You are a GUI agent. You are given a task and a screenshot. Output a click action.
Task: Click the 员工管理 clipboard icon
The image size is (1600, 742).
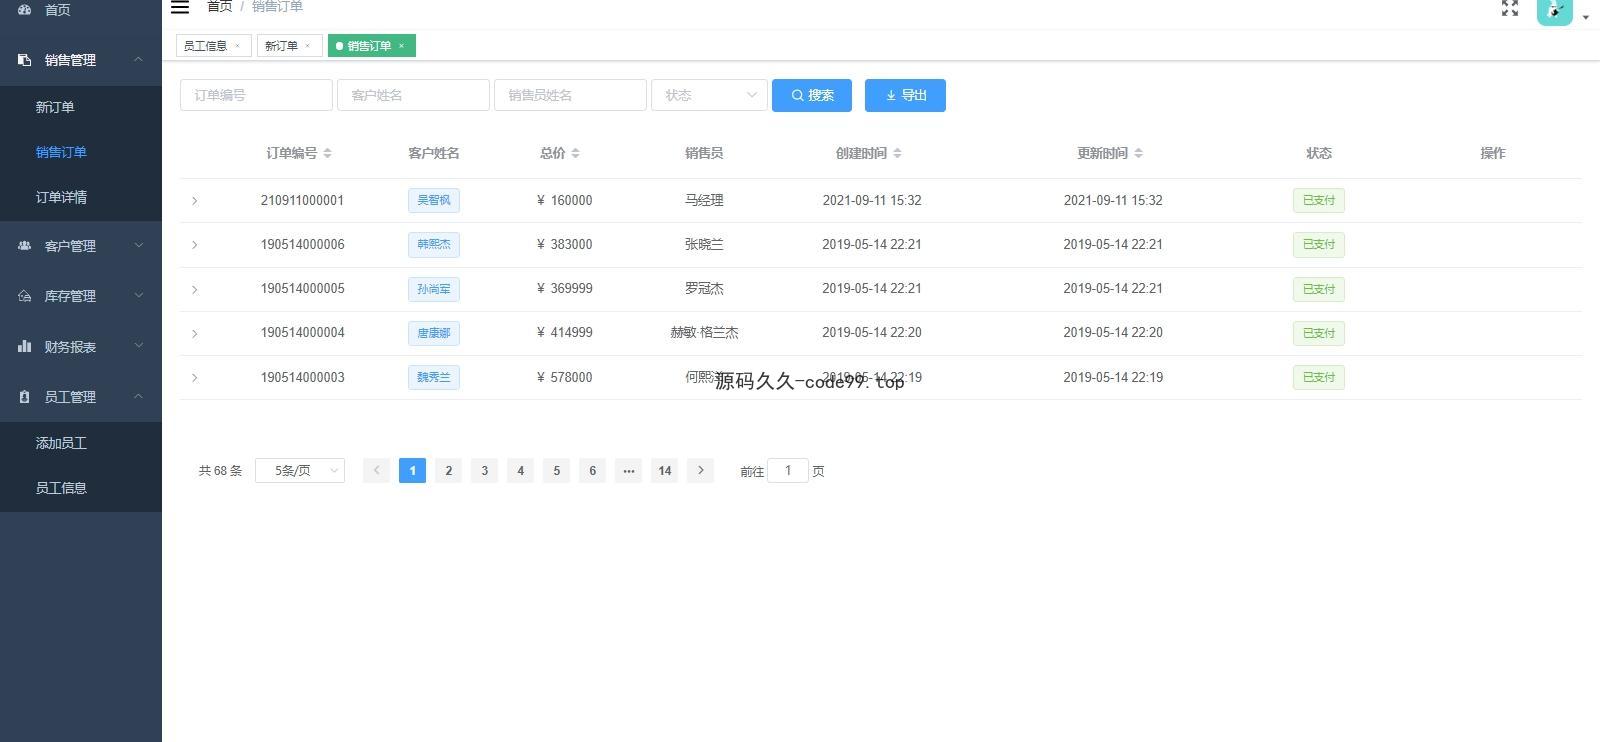[25, 397]
